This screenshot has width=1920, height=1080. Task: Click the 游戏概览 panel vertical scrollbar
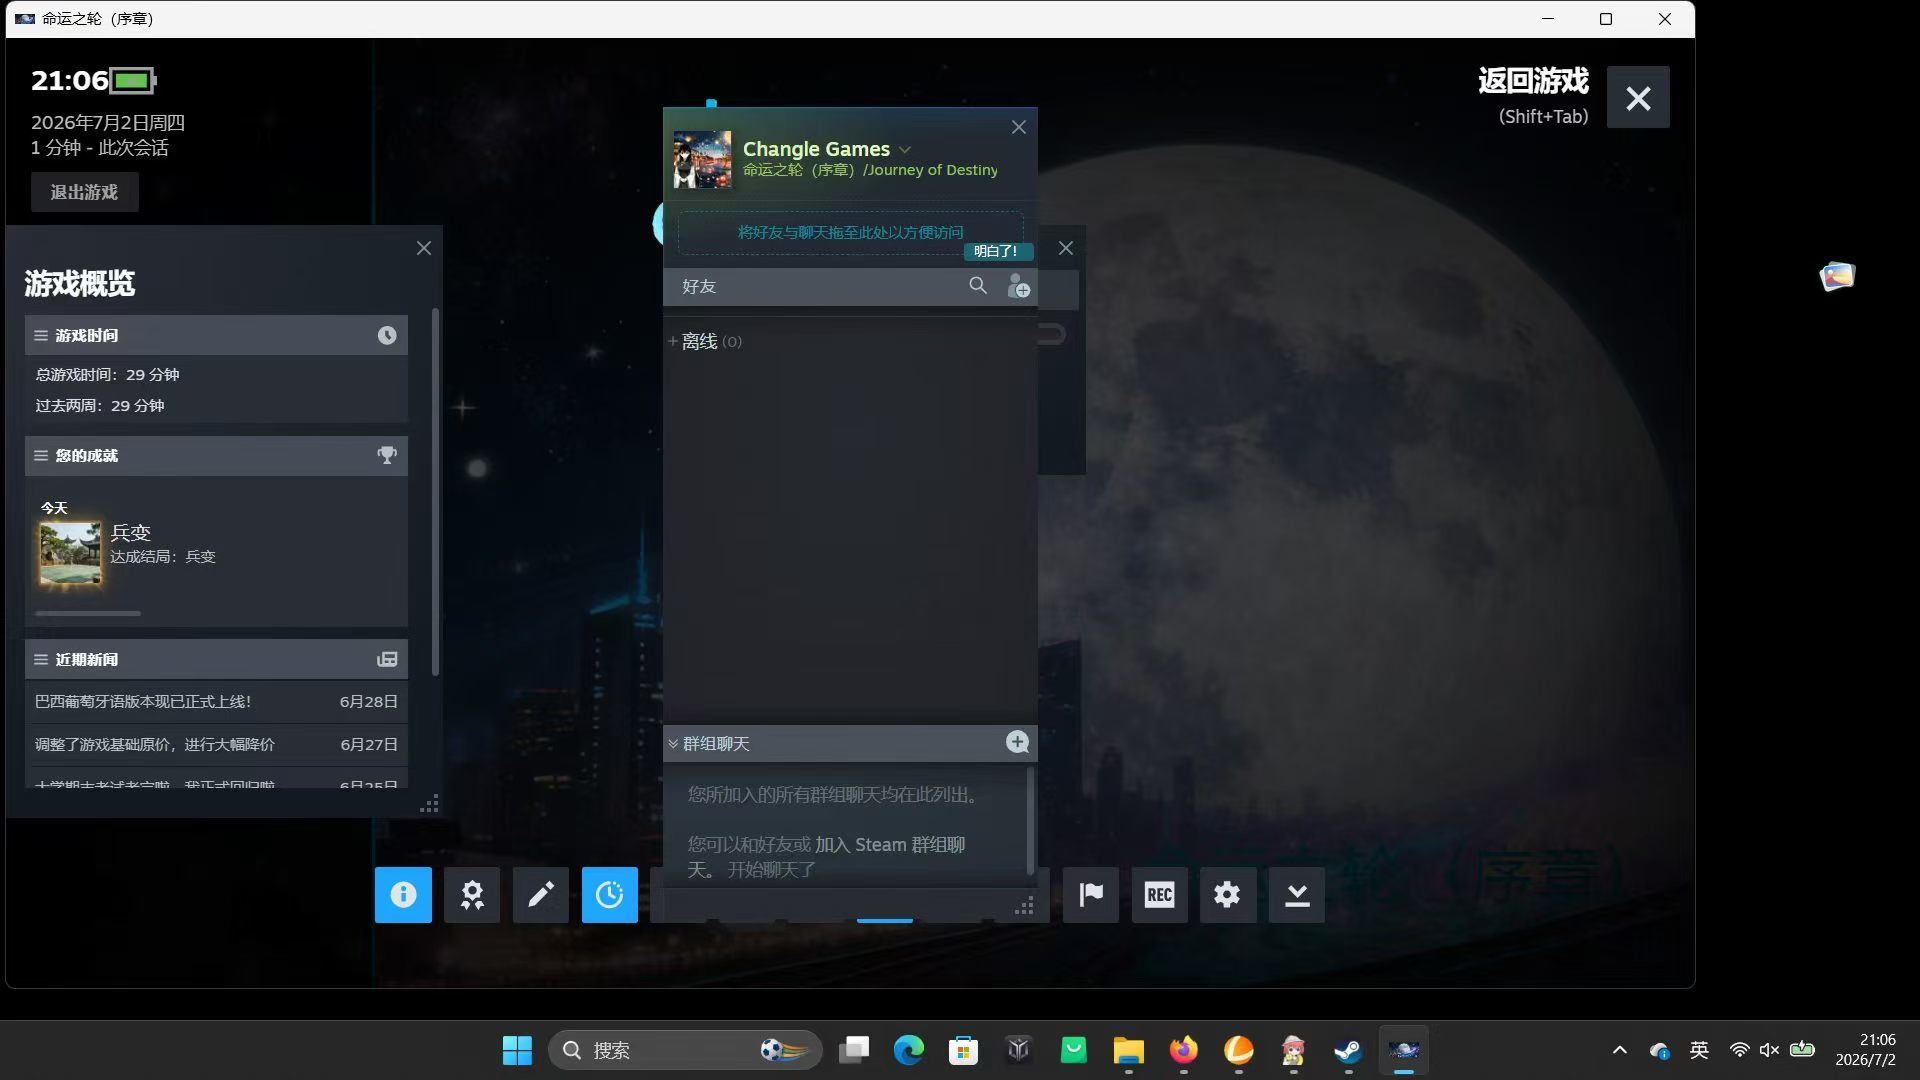tap(435, 490)
